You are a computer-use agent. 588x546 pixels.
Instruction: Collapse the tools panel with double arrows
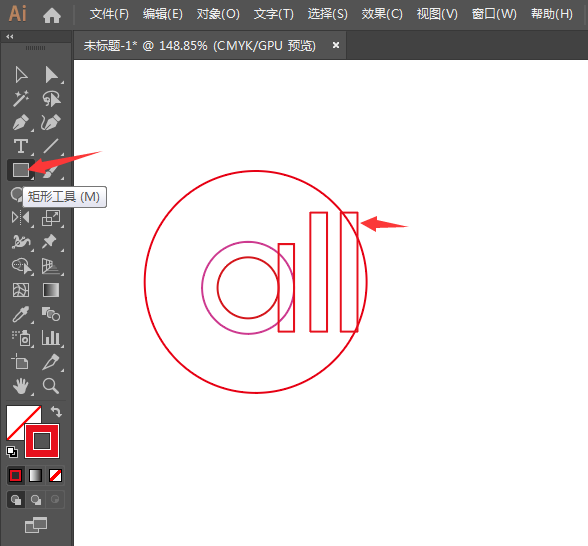pos(10,36)
